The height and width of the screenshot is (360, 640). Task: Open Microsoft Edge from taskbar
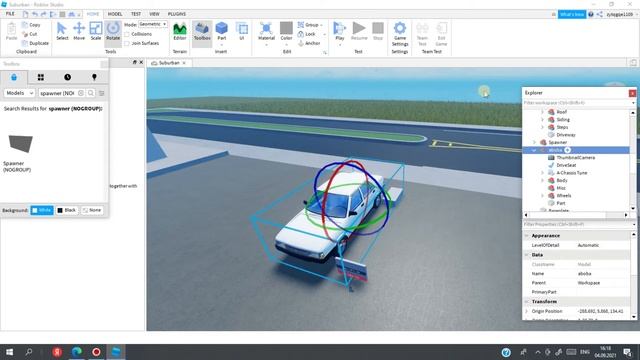click(77, 352)
